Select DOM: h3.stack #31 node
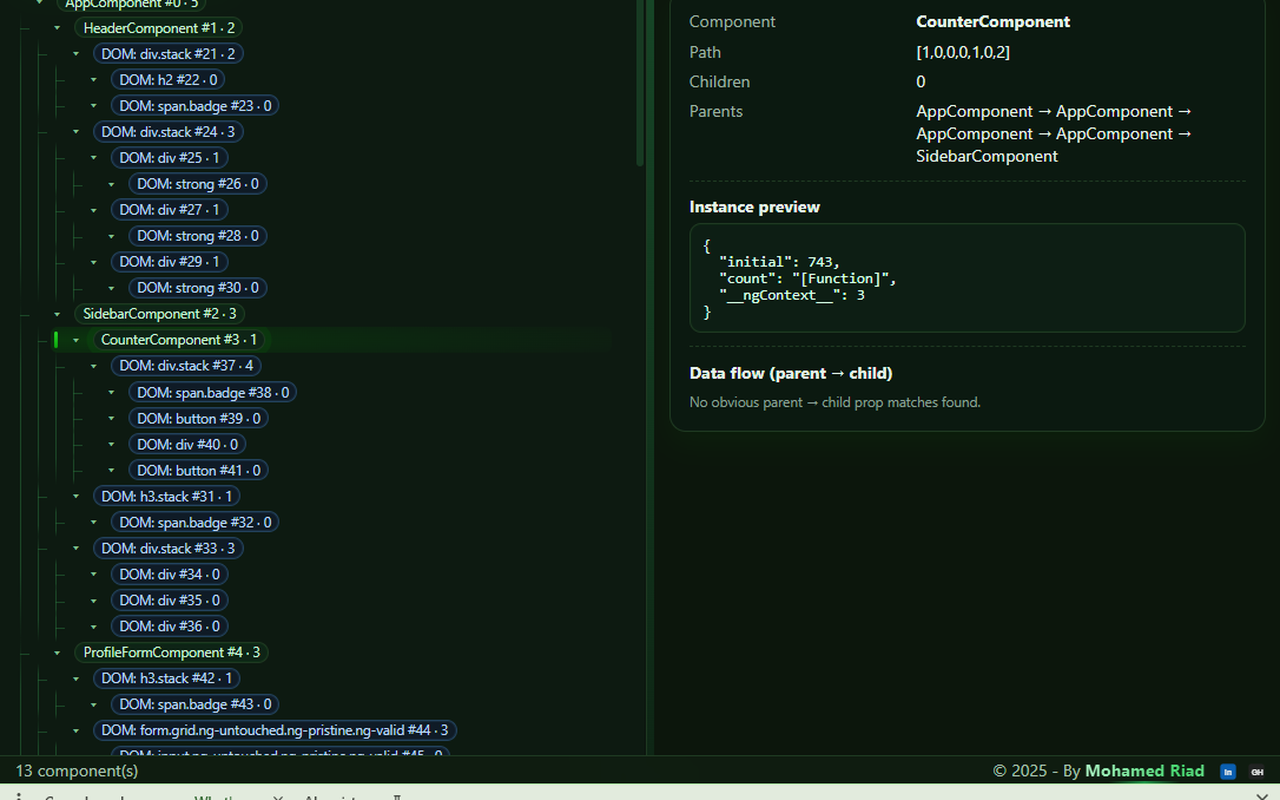Viewport: 1280px width, 800px height. coord(167,496)
